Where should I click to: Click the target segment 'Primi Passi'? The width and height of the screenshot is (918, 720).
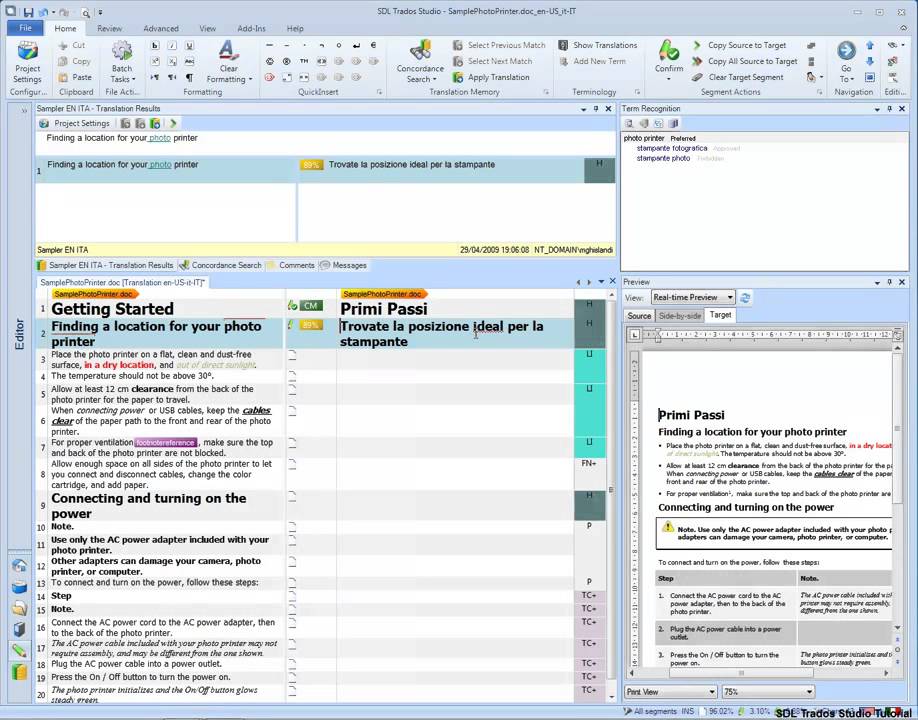pos(384,308)
